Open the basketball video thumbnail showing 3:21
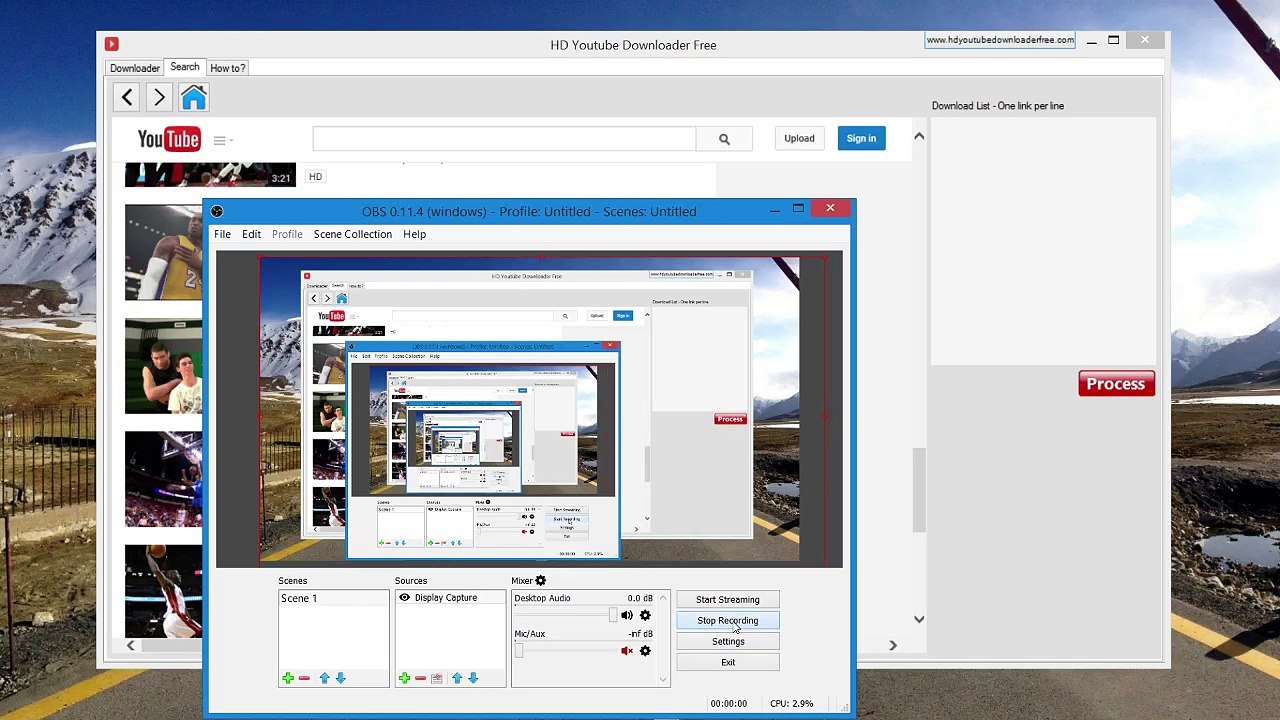The width and height of the screenshot is (1280, 720). pyautogui.click(x=210, y=175)
